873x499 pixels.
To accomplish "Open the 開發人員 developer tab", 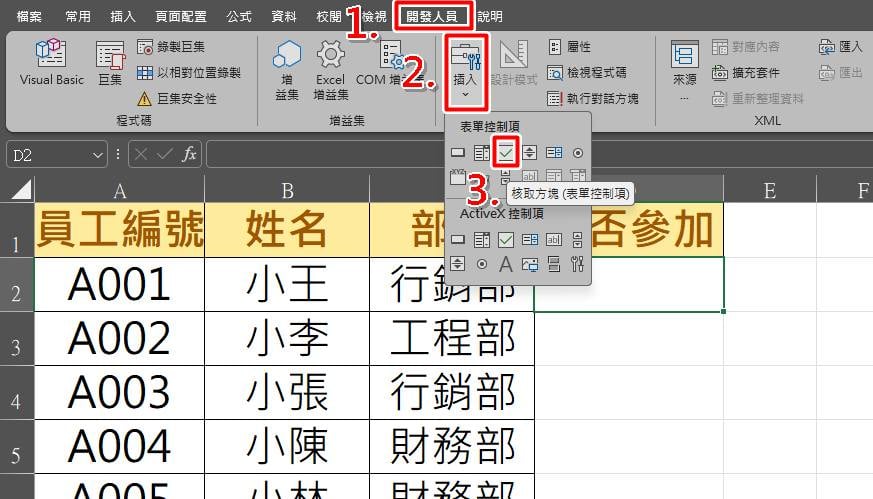I will pos(433,17).
